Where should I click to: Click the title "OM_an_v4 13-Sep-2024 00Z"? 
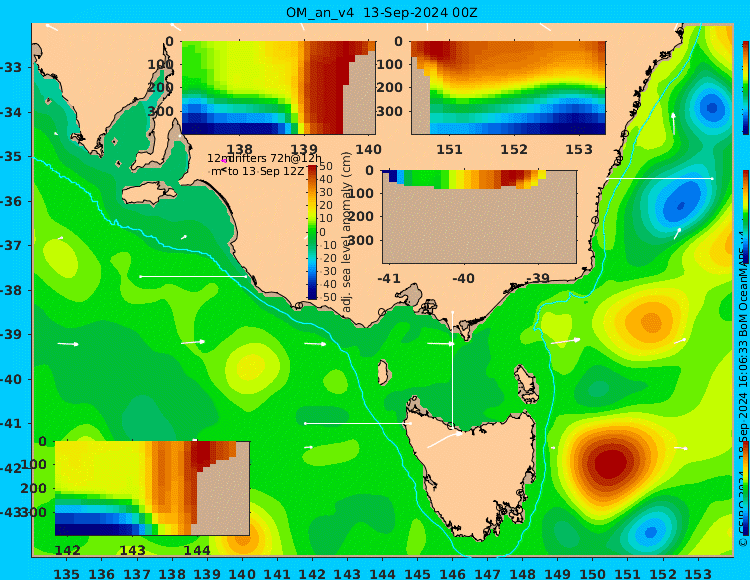tap(381, 12)
